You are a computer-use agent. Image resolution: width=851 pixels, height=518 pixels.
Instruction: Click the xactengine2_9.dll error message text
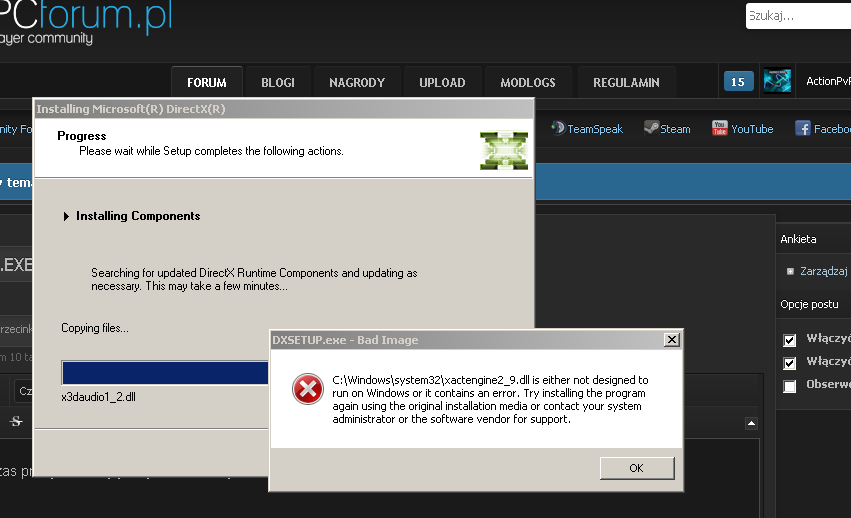(x=490, y=399)
